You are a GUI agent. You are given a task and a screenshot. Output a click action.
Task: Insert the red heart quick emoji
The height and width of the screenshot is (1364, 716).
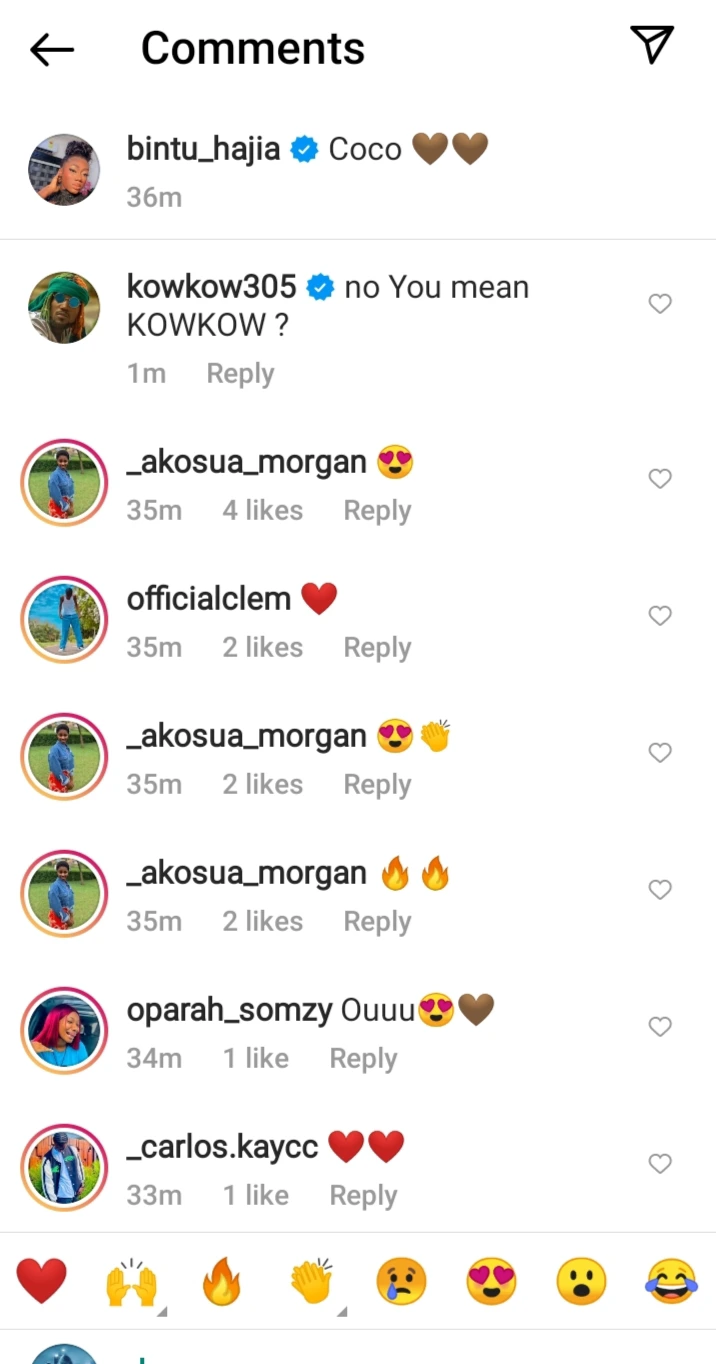pos(42,1282)
